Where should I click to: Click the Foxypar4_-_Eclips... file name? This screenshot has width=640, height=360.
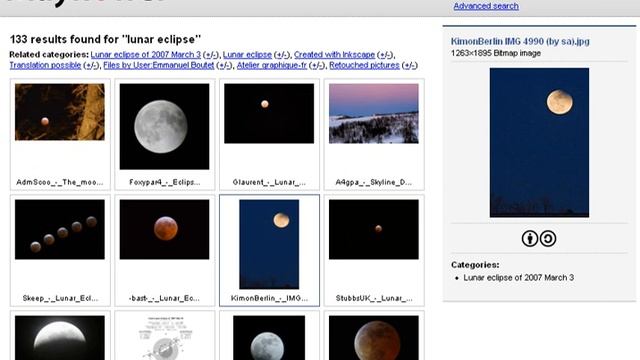tap(164, 182)
